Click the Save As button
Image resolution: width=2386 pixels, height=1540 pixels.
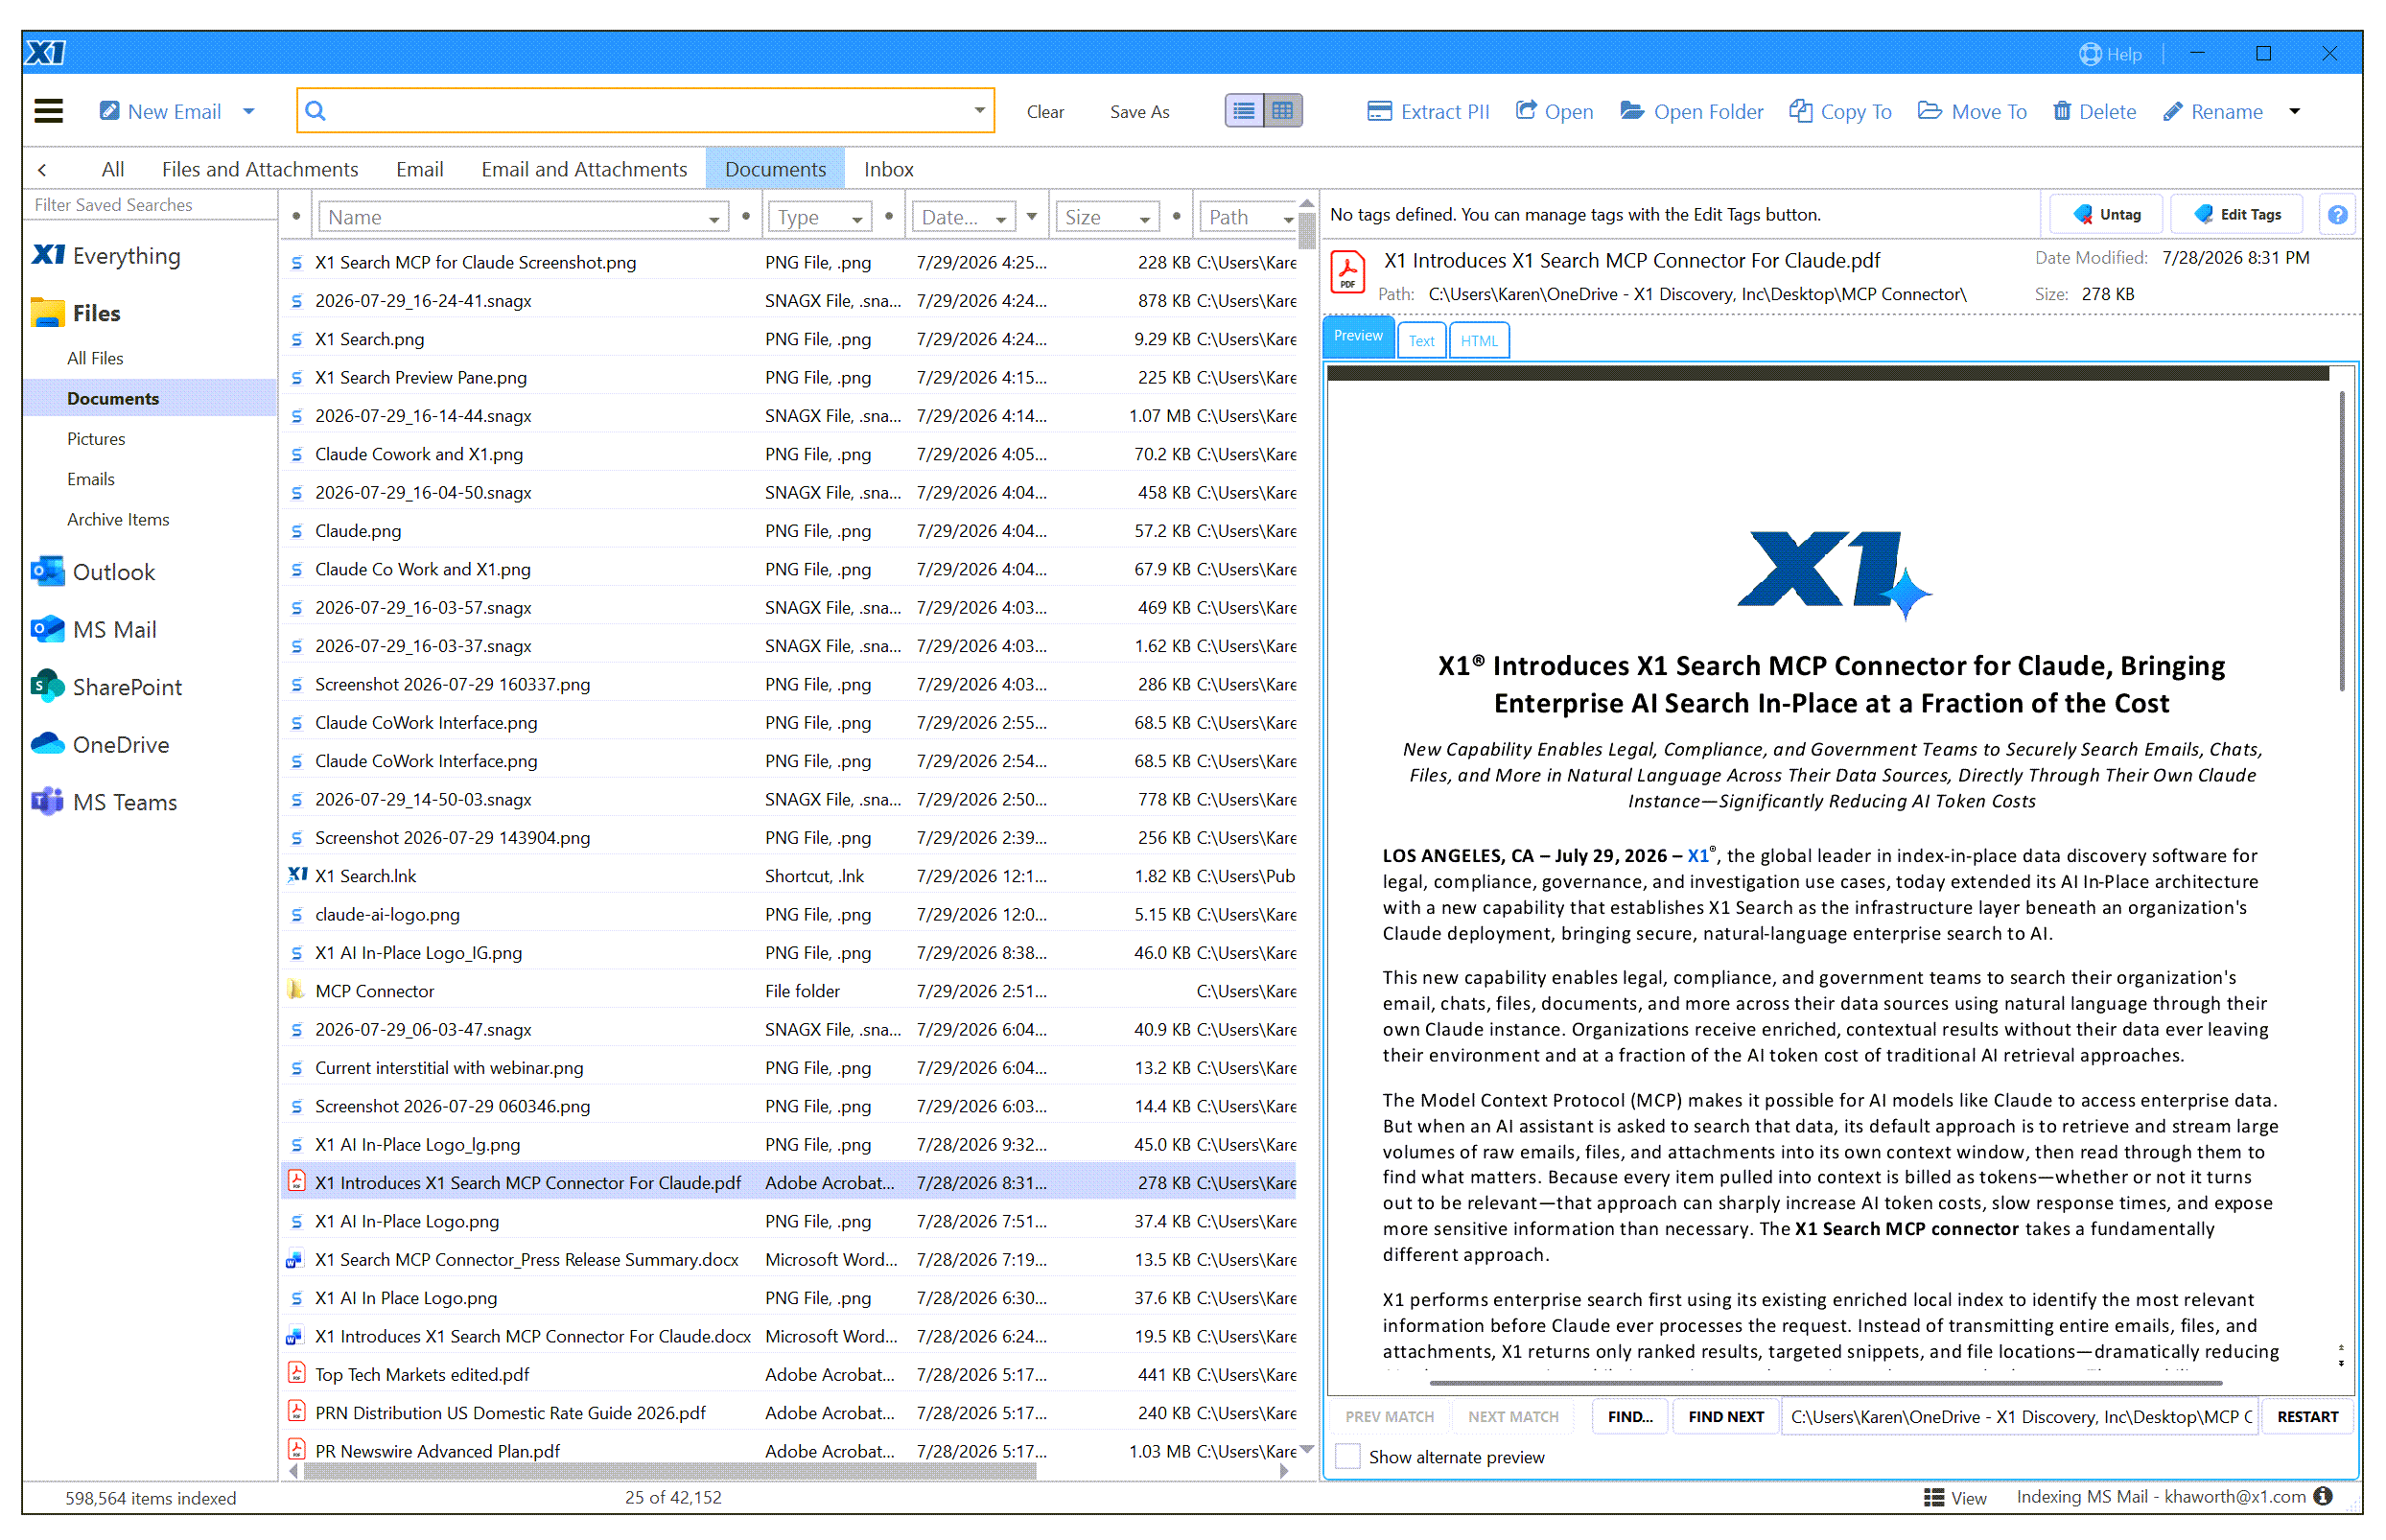tap(1139, 112)
